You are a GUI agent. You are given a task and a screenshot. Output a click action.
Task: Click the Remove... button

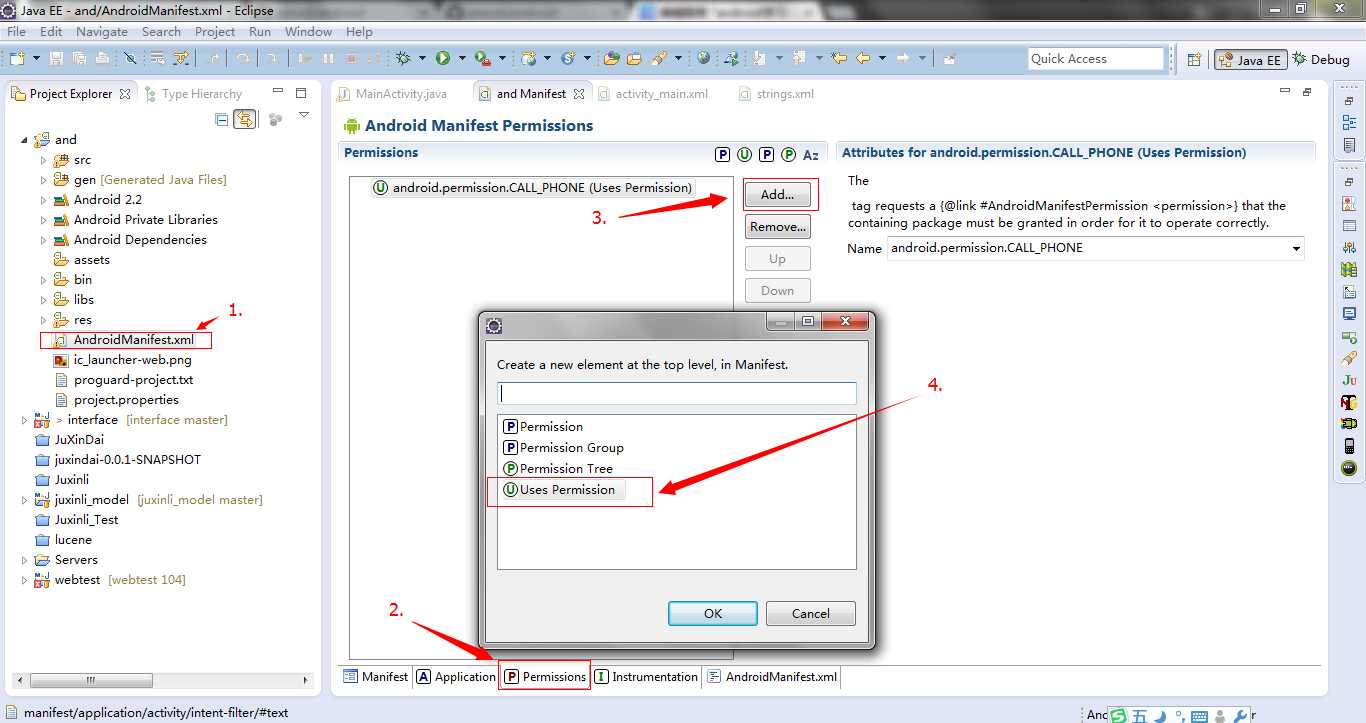[x=778, y=227]
